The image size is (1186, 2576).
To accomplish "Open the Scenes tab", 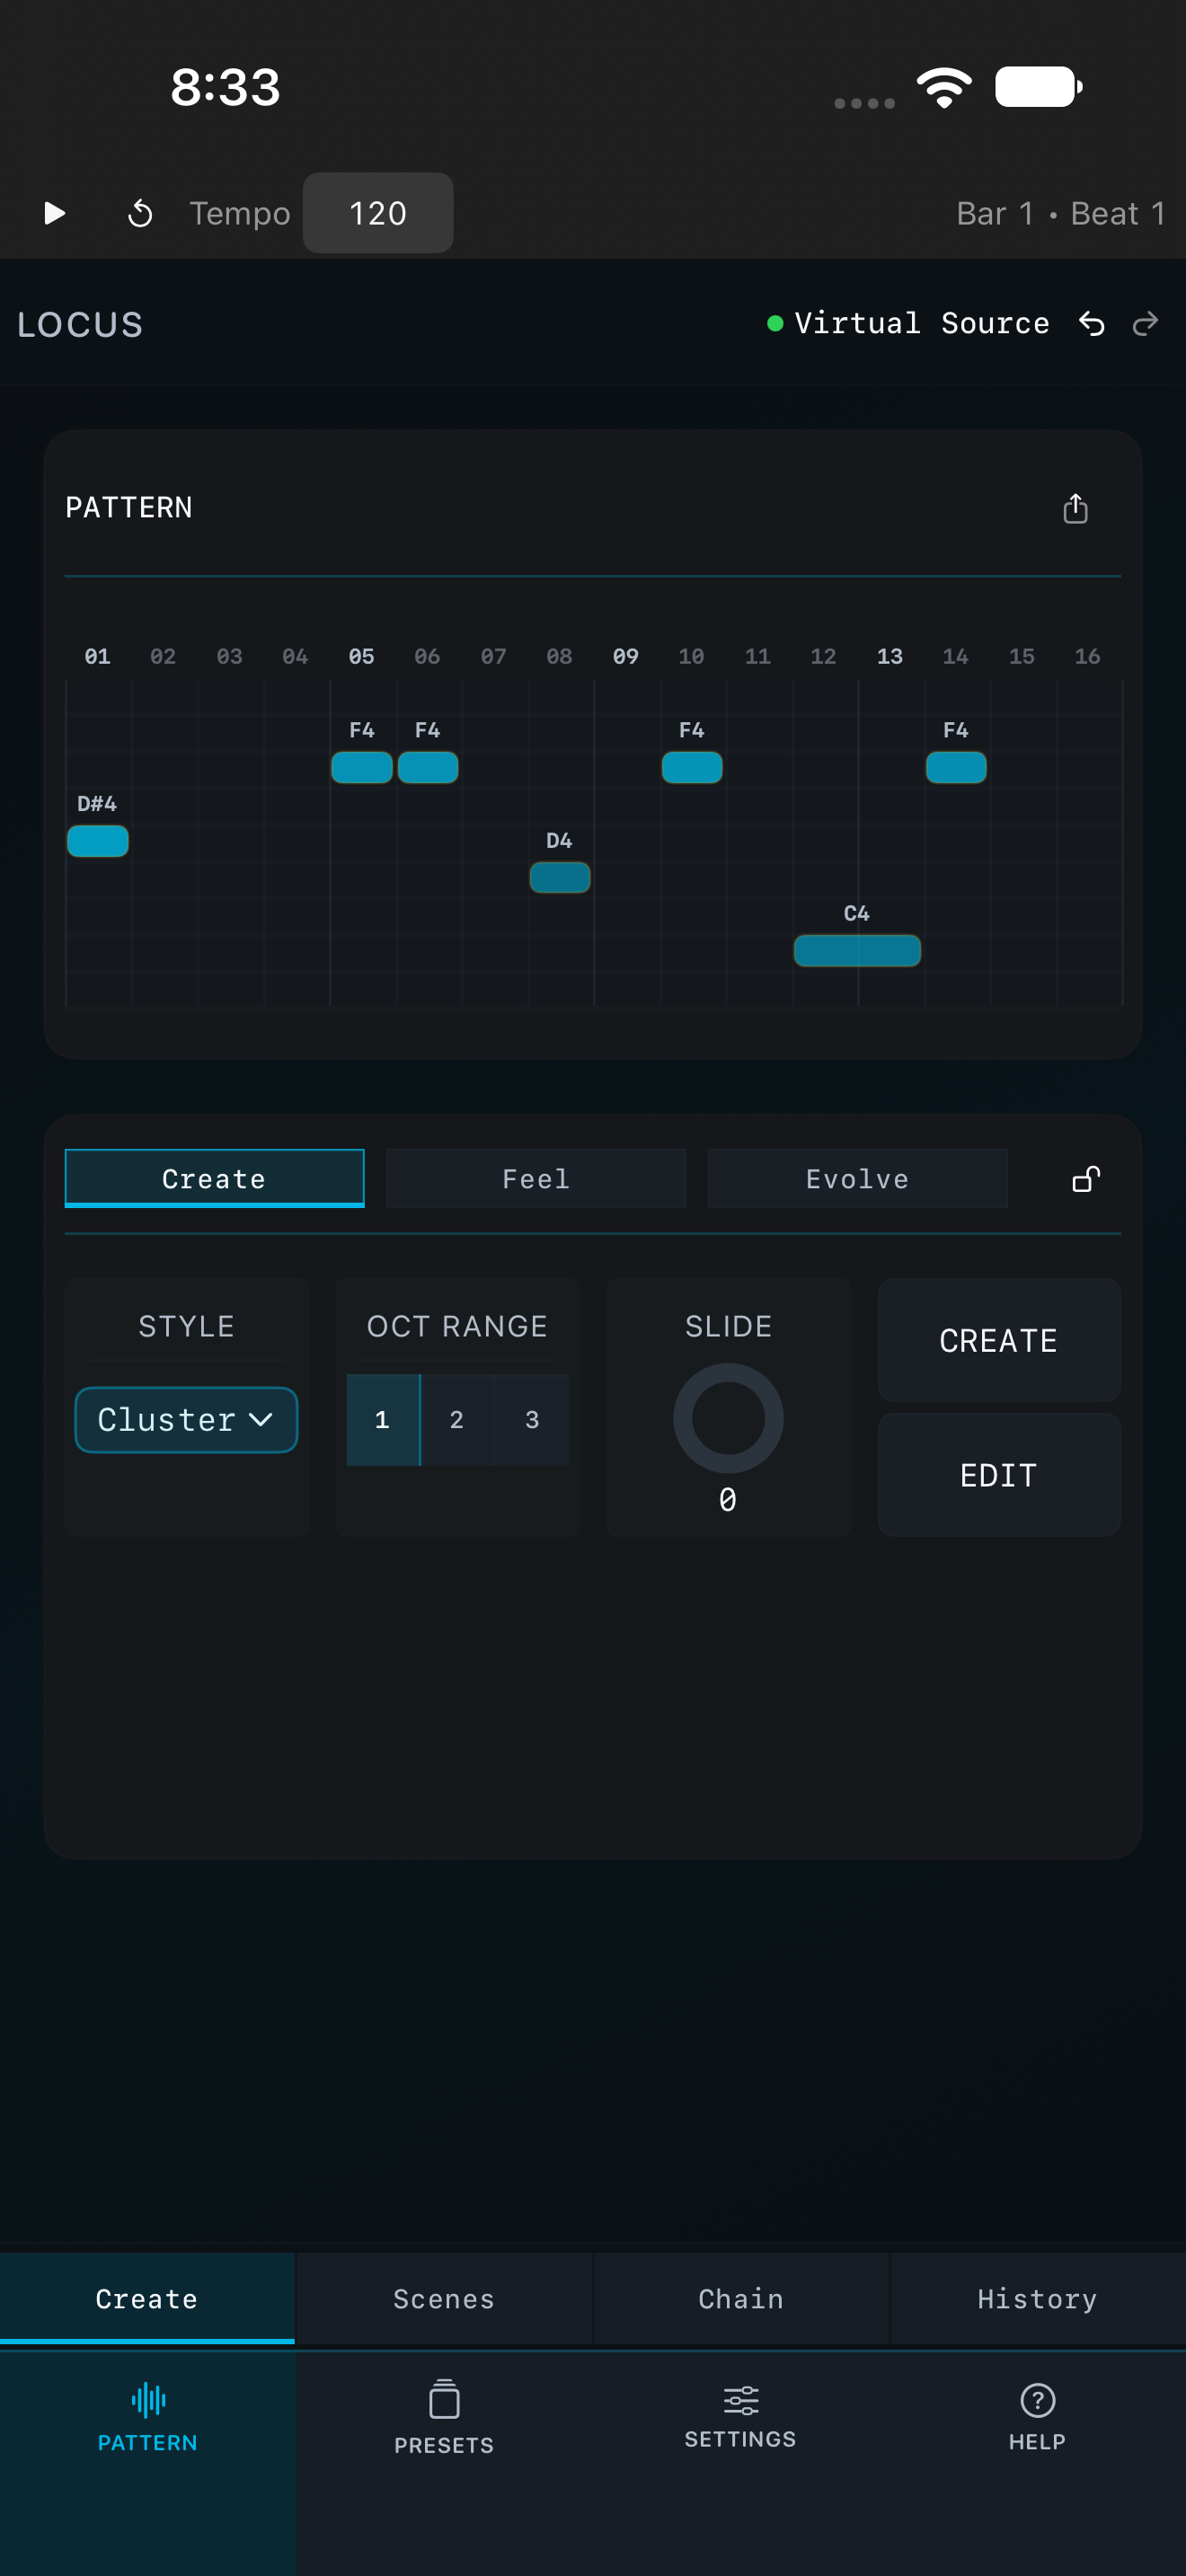I will click(x=444, y=2298).
